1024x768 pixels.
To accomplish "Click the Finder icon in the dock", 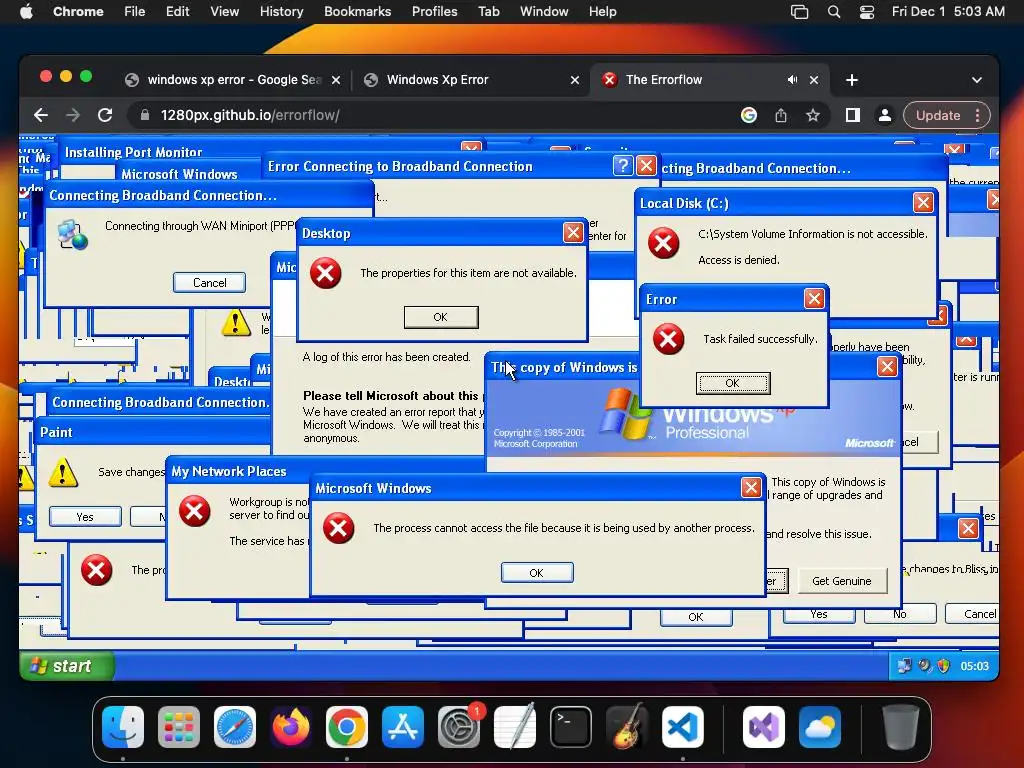I will 123,727.
